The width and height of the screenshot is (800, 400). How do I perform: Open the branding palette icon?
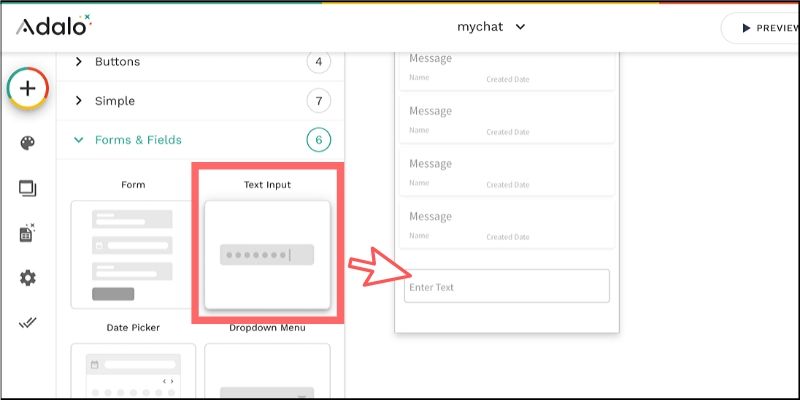pyautogui.click(x=28, y=143)
